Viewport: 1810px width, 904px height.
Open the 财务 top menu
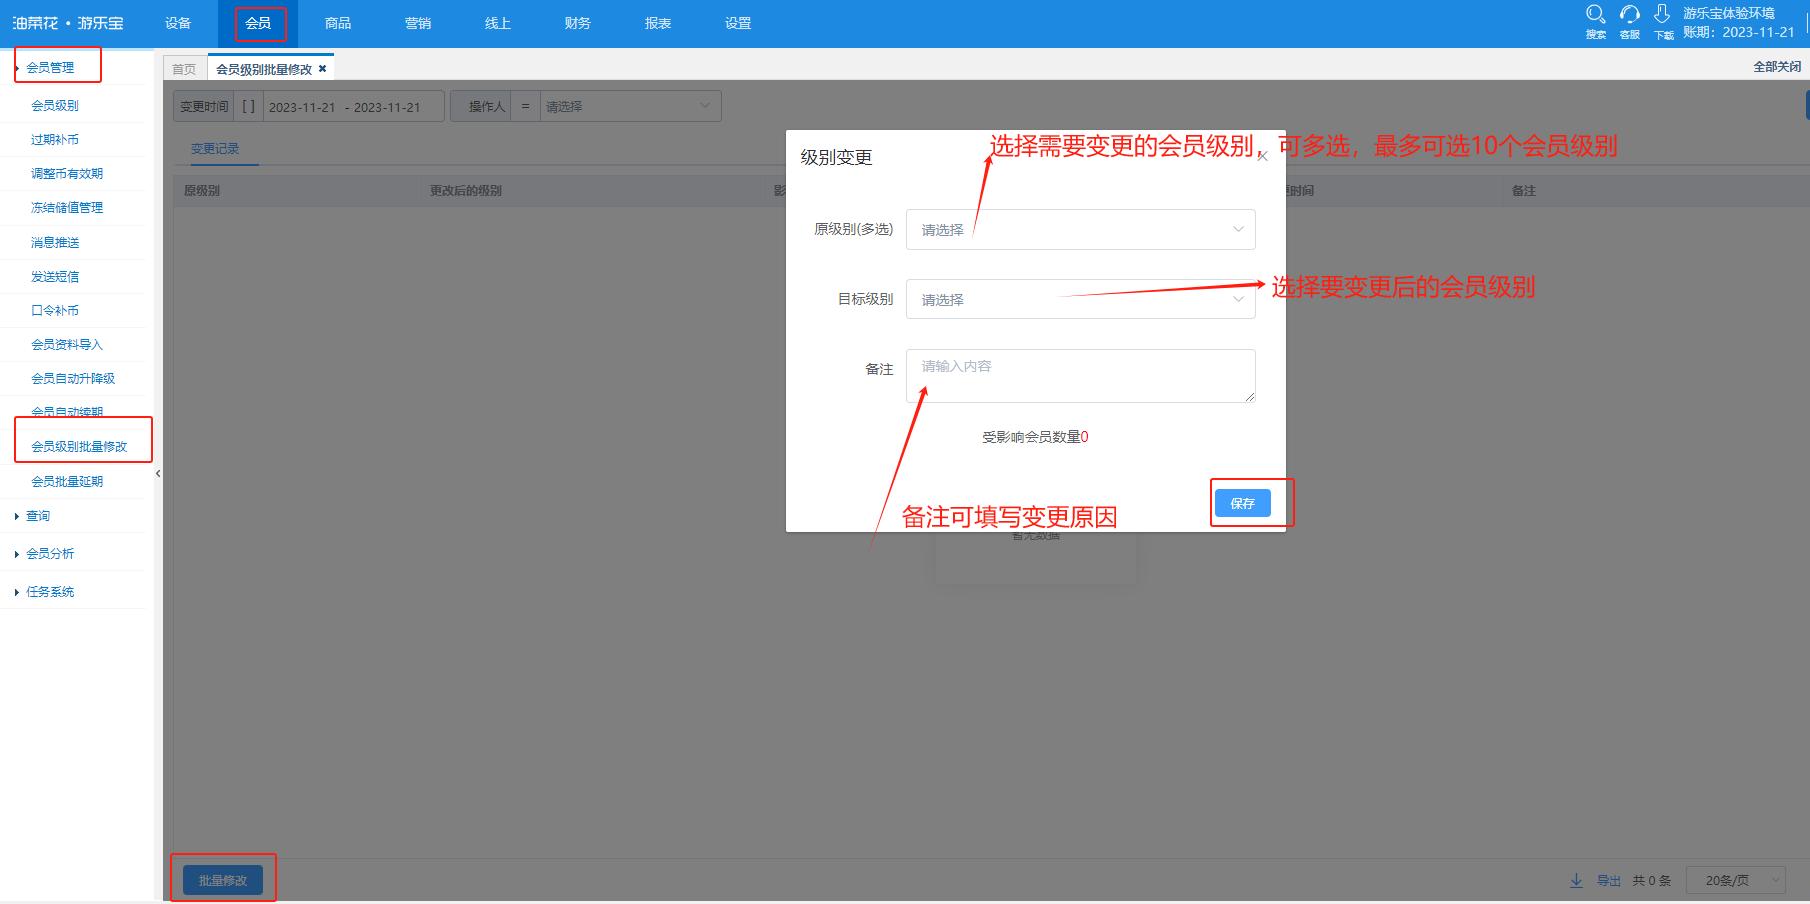(x=578, y=23)
